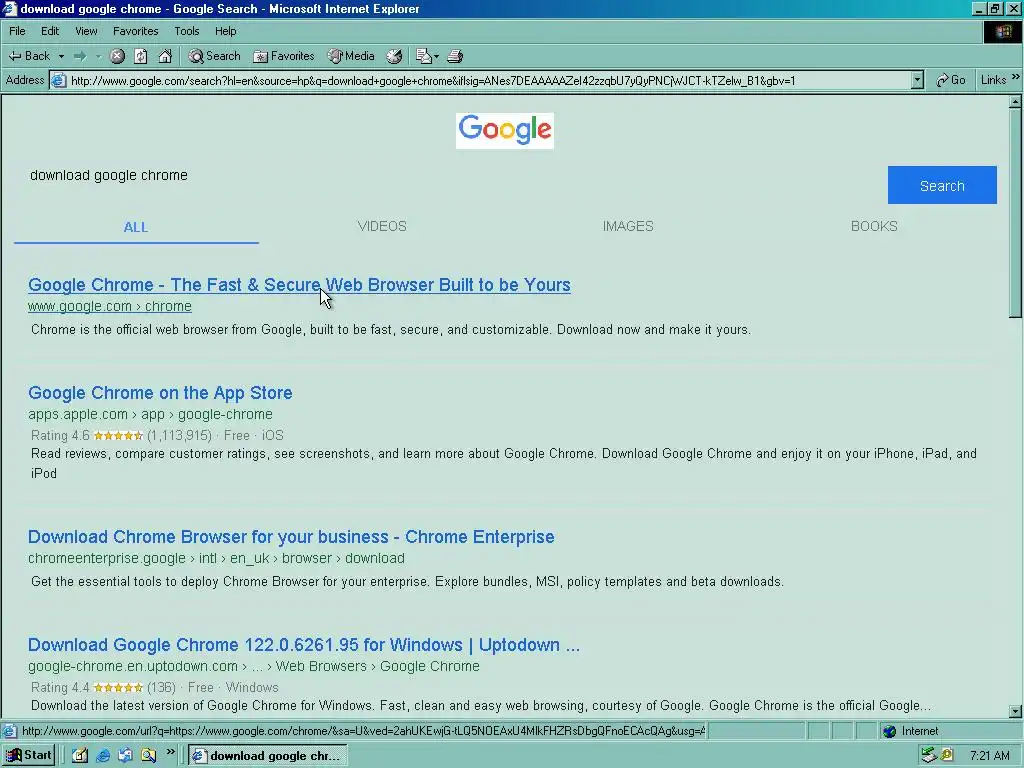Open the Back history dropdown arrow

[x=61, y=56]
